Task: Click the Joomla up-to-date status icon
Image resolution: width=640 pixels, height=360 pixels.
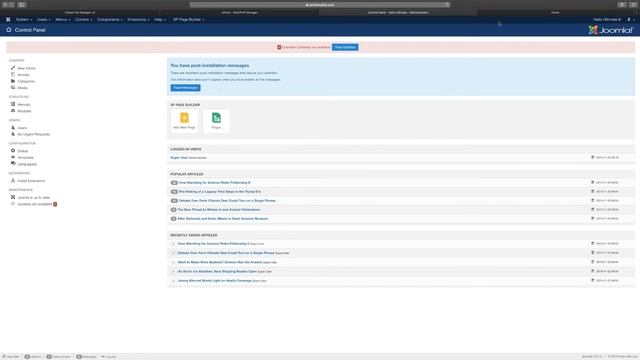Action: point(13,198)
